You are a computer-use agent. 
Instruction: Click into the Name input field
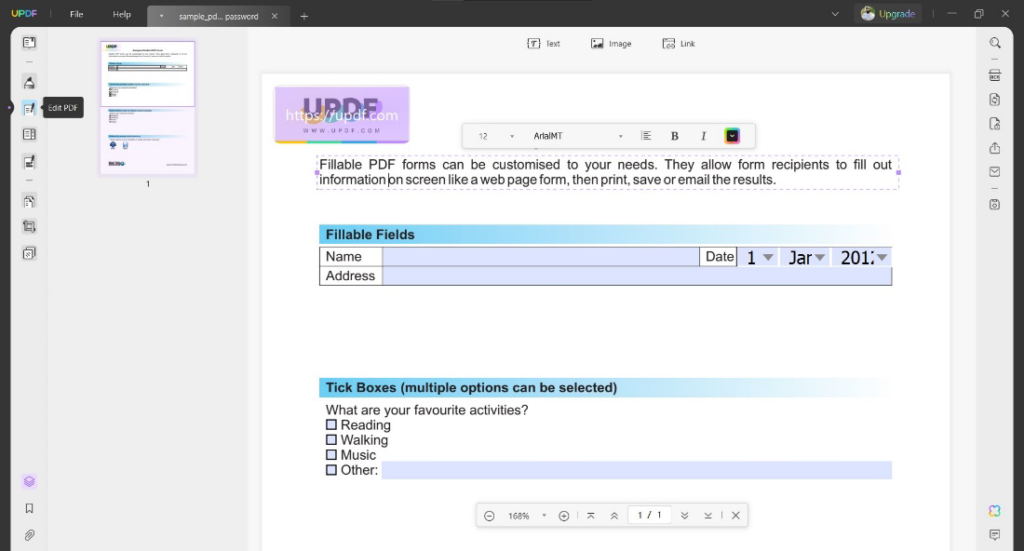(x=541, y=257)
